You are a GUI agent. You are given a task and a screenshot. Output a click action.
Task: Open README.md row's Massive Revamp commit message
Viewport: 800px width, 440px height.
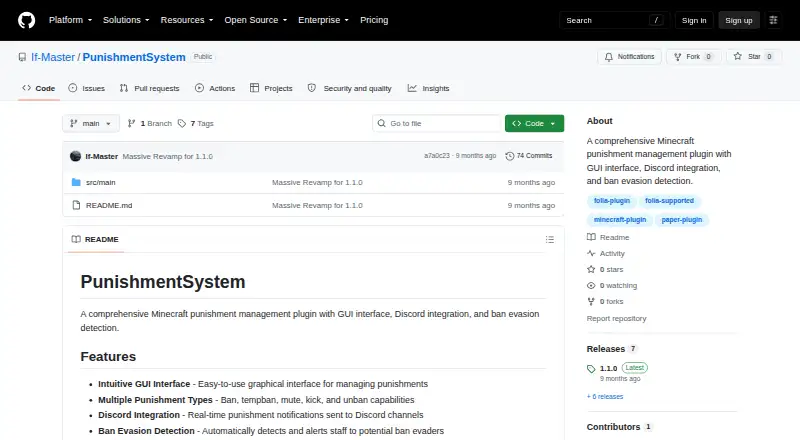coord(317,205)
